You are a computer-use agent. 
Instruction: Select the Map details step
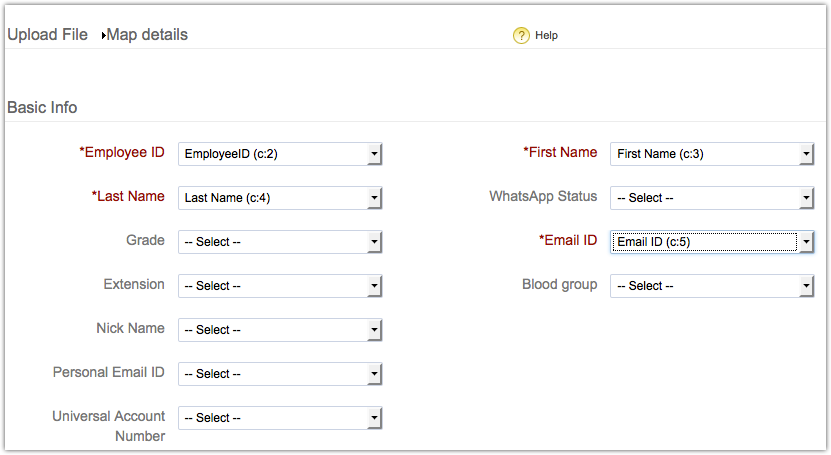[147, 35]
